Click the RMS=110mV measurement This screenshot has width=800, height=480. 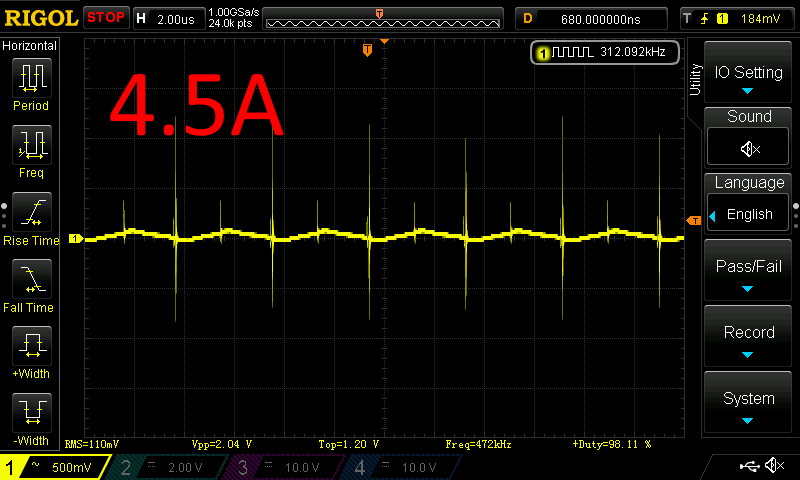point(92,444)
